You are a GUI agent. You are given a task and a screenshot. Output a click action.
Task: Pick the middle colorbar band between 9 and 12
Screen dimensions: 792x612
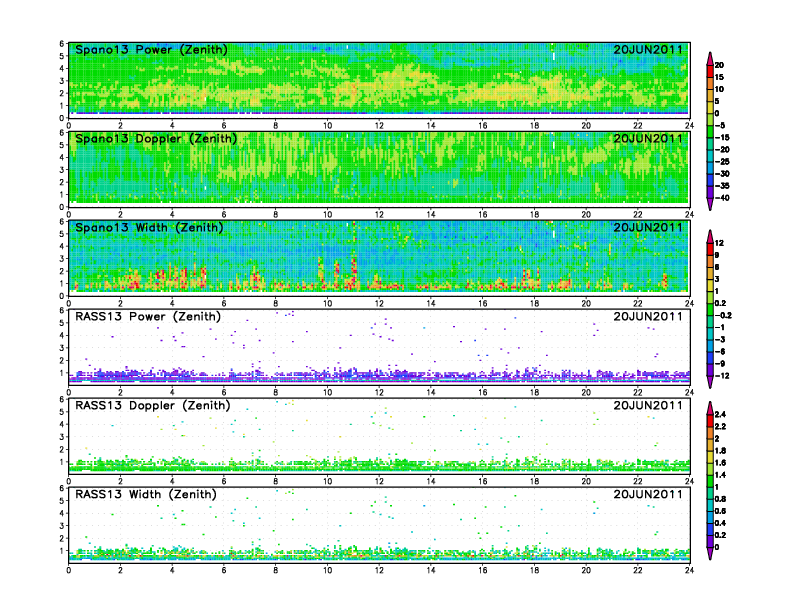click(711, 250)
